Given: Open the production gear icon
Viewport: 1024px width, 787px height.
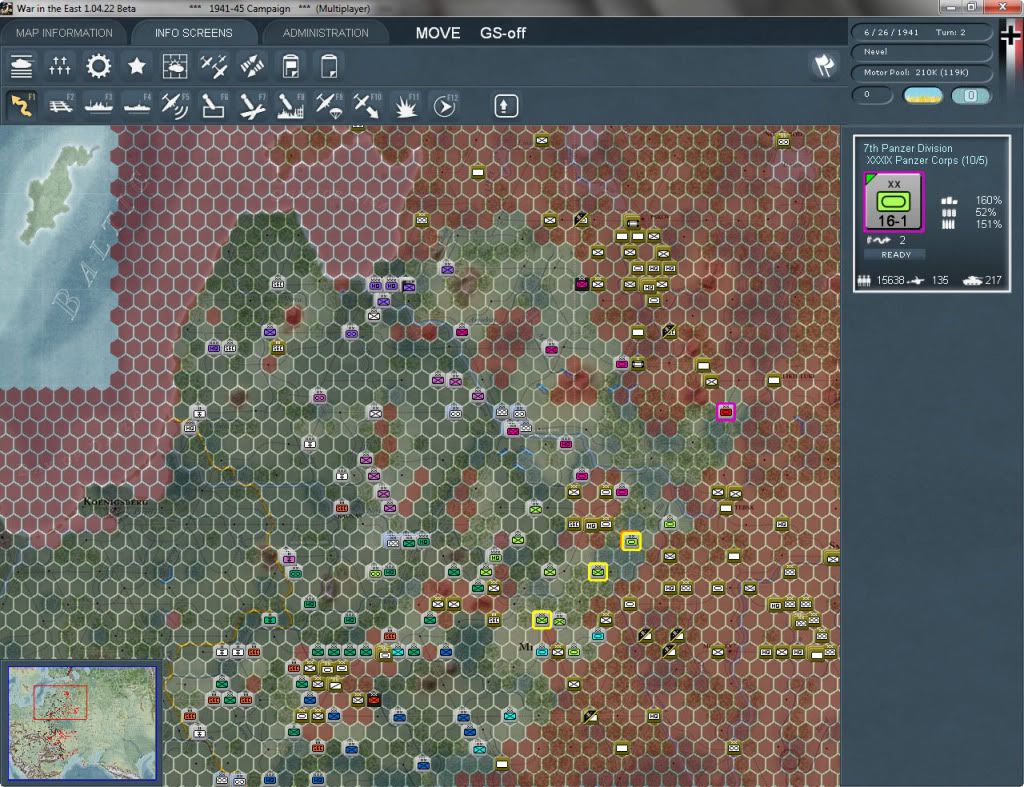Looking at the screenshot, I should coord(99,67).
